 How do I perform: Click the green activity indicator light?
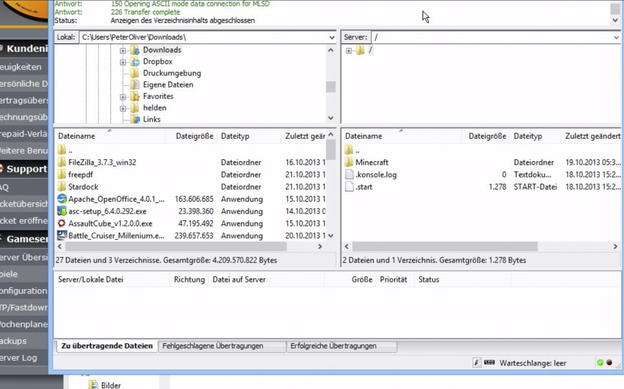600,363
